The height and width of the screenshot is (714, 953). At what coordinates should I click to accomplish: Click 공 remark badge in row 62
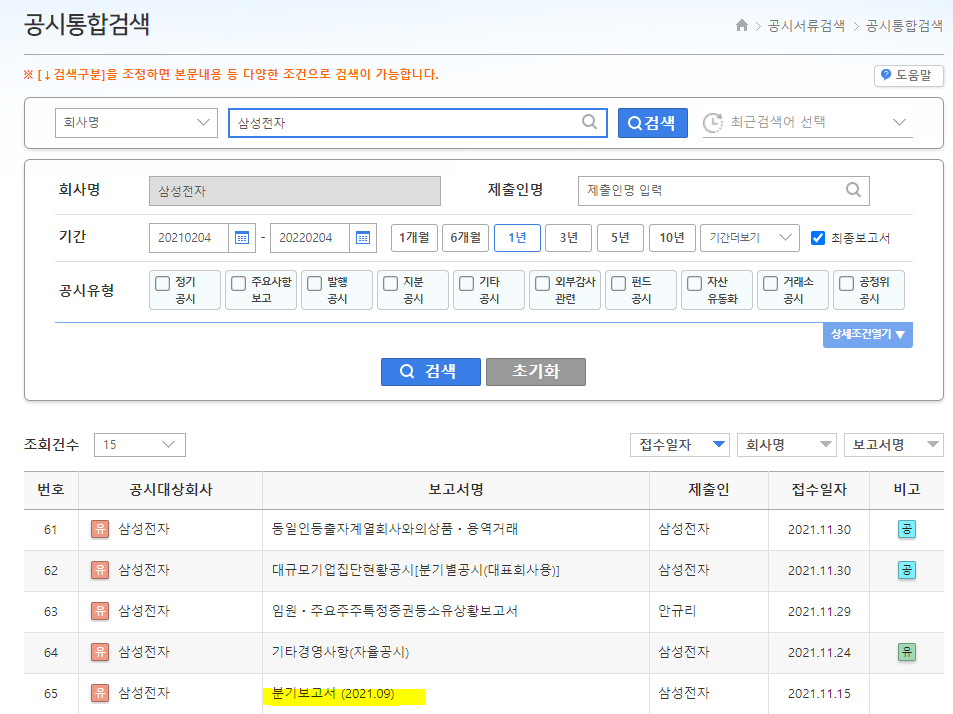907,570
